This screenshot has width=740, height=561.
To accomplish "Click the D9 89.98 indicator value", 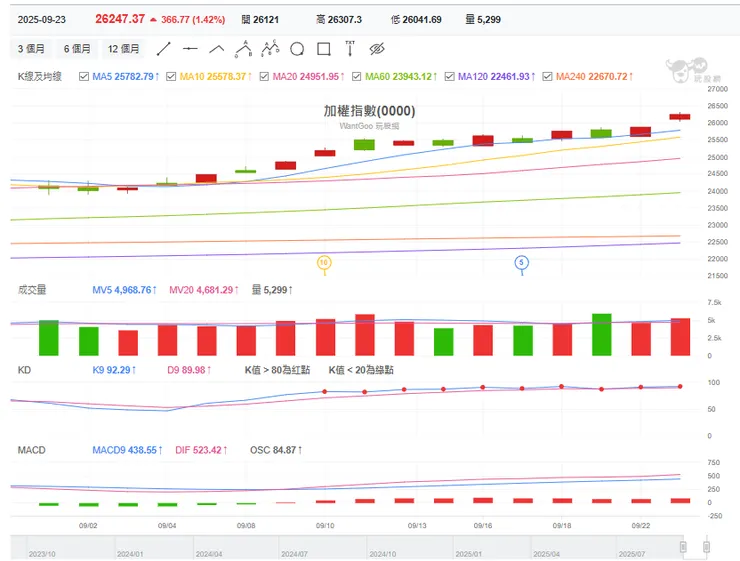I will pyautogui.click(x=189, y=370).
